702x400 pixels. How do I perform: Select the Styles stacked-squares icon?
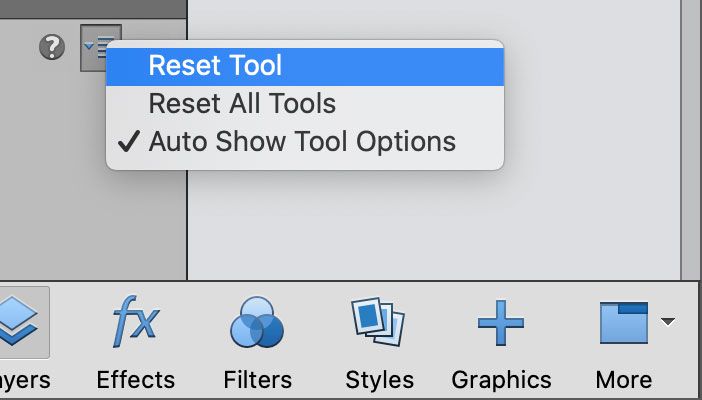(x=379, y=324)
